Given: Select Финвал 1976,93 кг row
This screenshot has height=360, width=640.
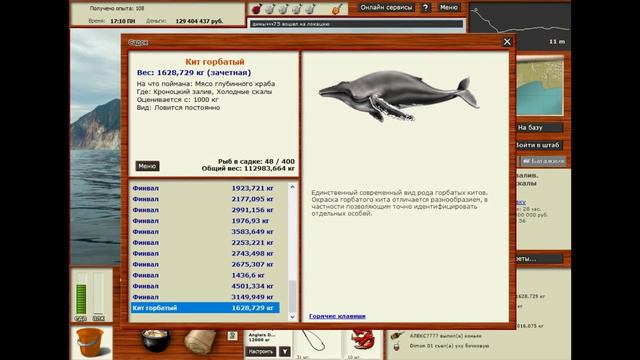Looking at the screenshot, I should (x=205, y=221).
